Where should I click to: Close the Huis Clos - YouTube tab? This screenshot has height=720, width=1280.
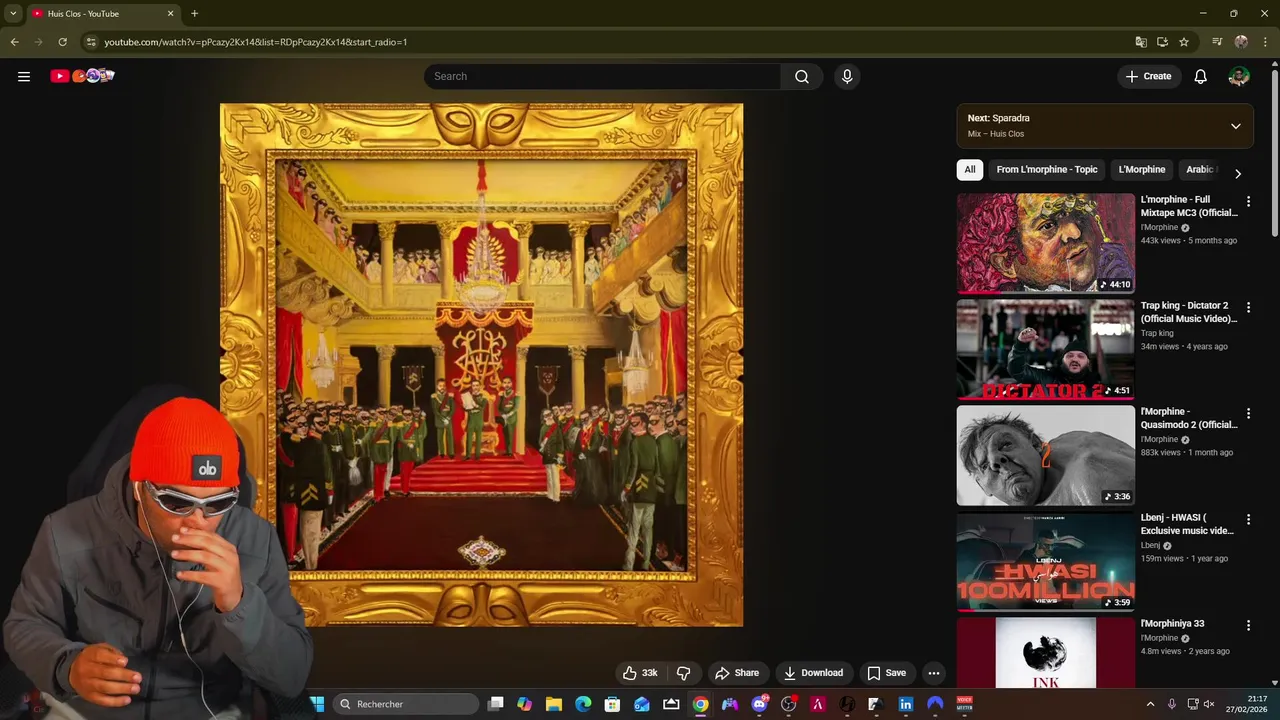pyautogui.click(x=170, y=14)
